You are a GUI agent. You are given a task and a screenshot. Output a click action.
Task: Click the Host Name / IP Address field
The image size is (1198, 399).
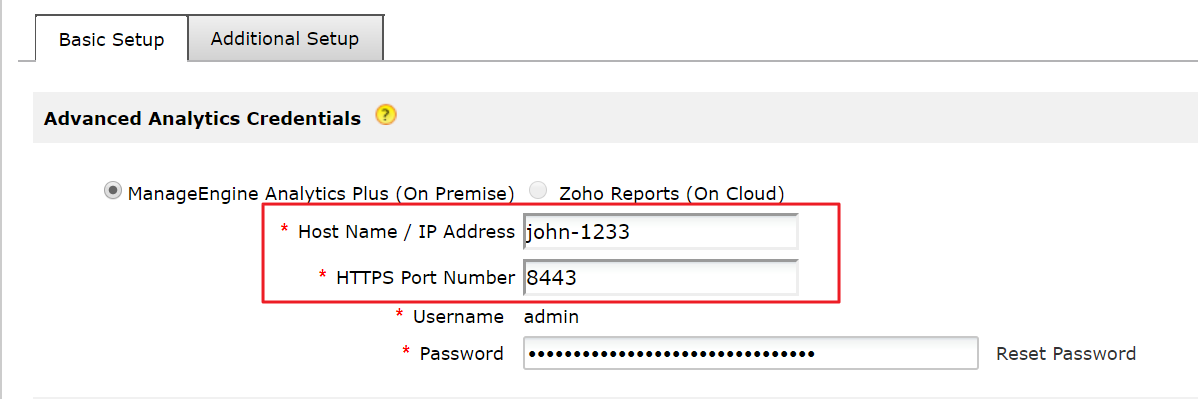pos(661,232)
